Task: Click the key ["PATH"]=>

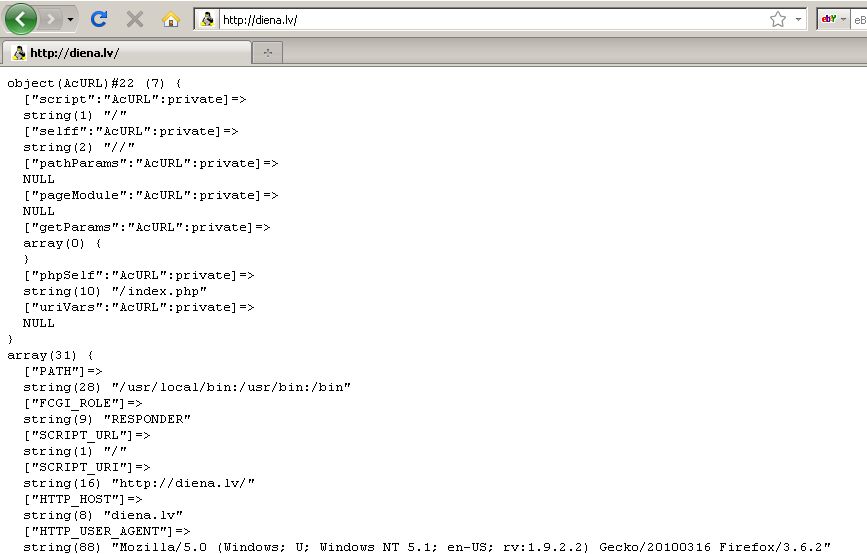Action: [62, 372]
